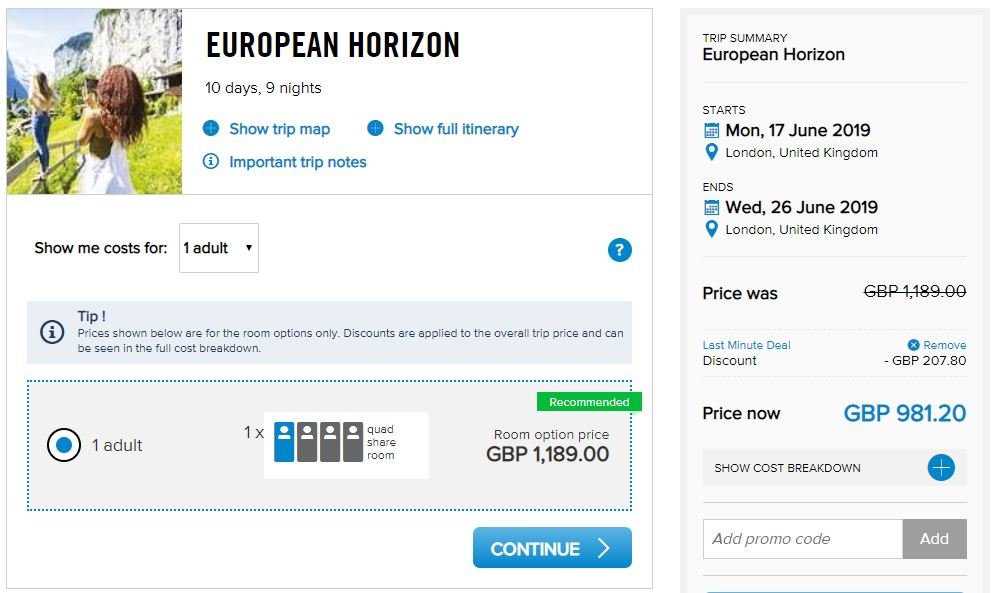Click the European Horizon trip thumbnail
The height and width of the screenshot is (593, 995).
pyautogui.click(x=95, y=102)
